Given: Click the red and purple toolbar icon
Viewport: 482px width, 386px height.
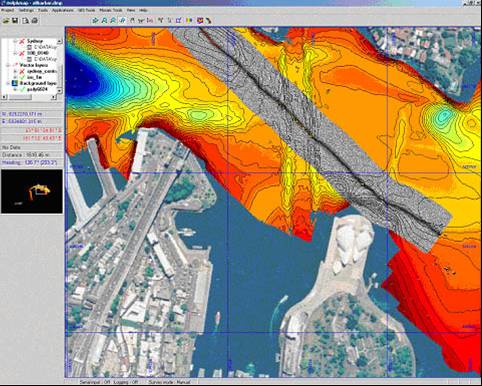Looking at the screenshot, I should point(200,21).
